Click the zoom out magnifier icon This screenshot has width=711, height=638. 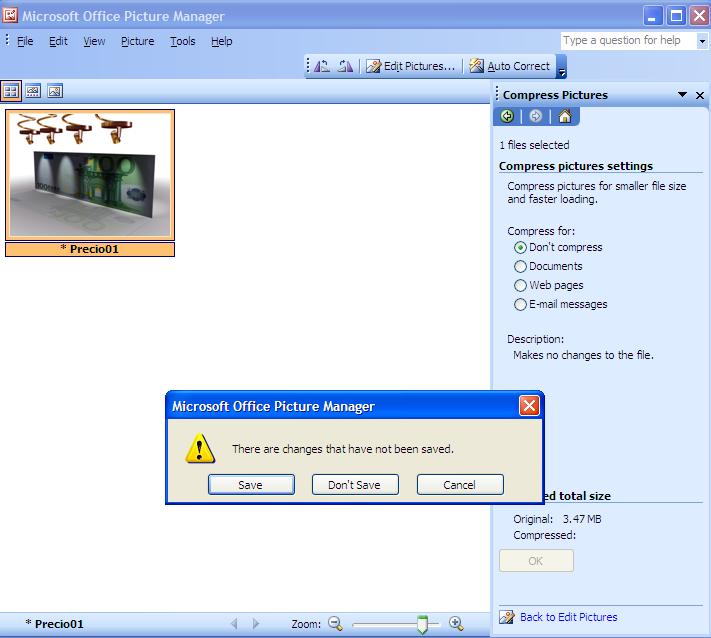tap(336, 624)
